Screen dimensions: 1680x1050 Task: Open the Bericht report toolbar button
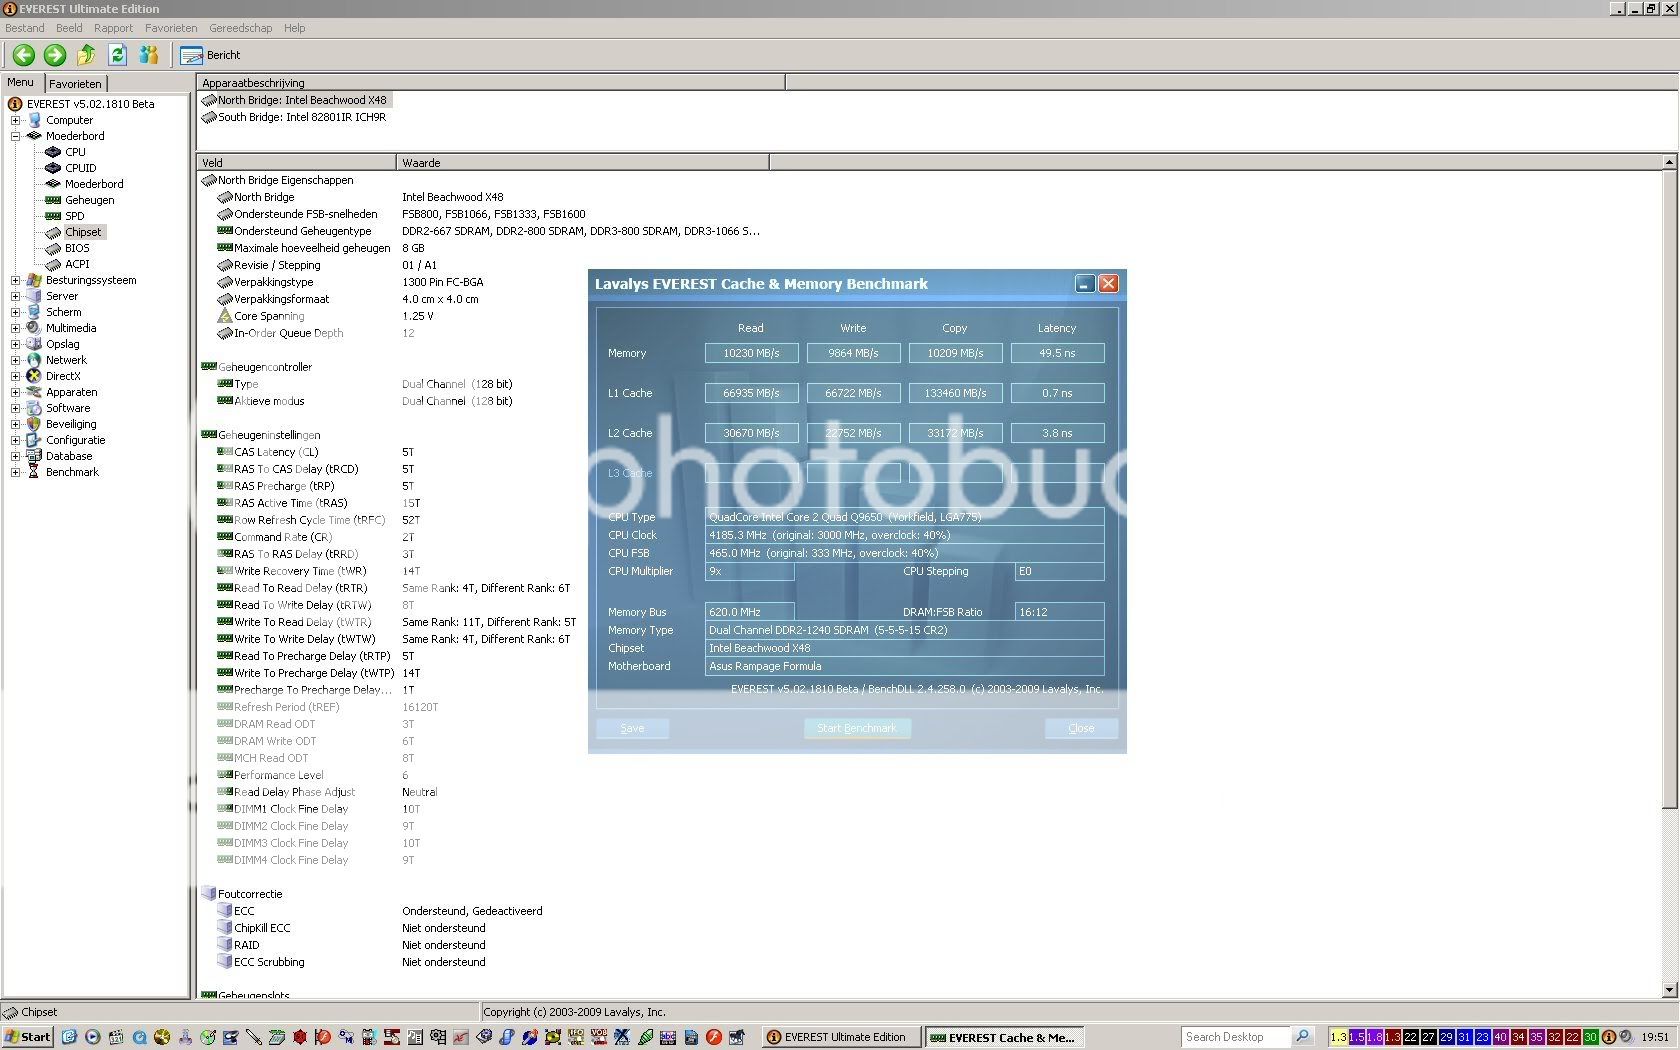click(210, 55)
